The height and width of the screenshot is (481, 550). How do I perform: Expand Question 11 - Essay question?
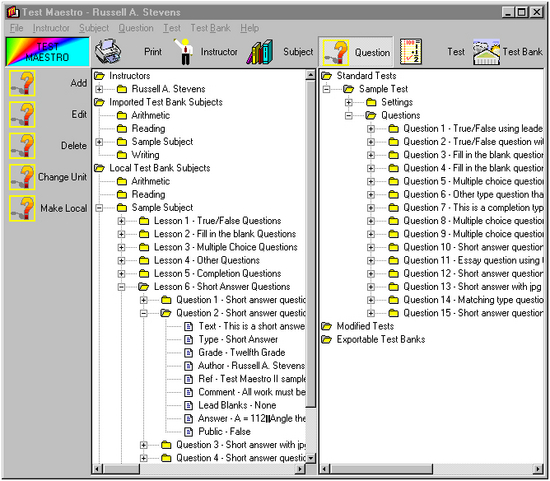click(x=371, y=261)
